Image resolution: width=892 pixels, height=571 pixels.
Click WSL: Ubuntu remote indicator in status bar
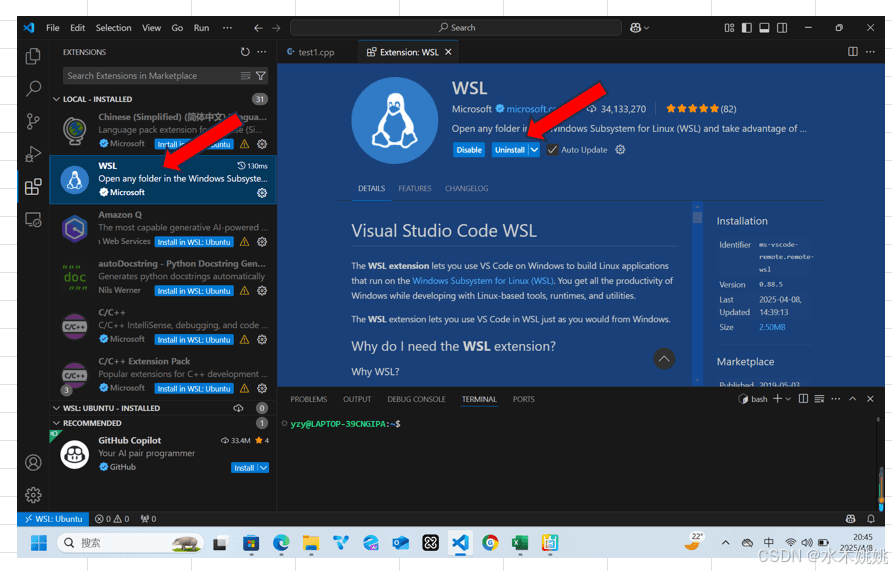pos(53,519)
